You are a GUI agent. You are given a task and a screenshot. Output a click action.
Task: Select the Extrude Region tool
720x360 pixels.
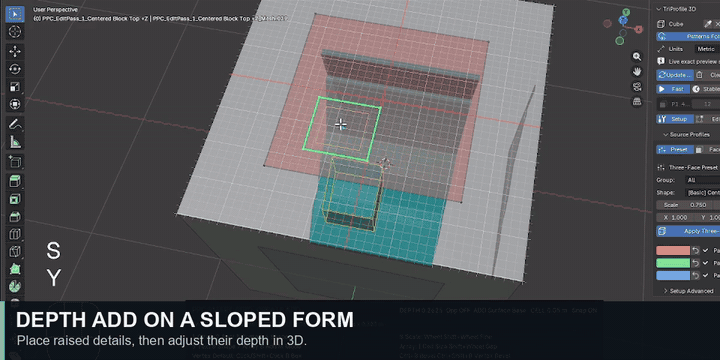pos(15,181)
